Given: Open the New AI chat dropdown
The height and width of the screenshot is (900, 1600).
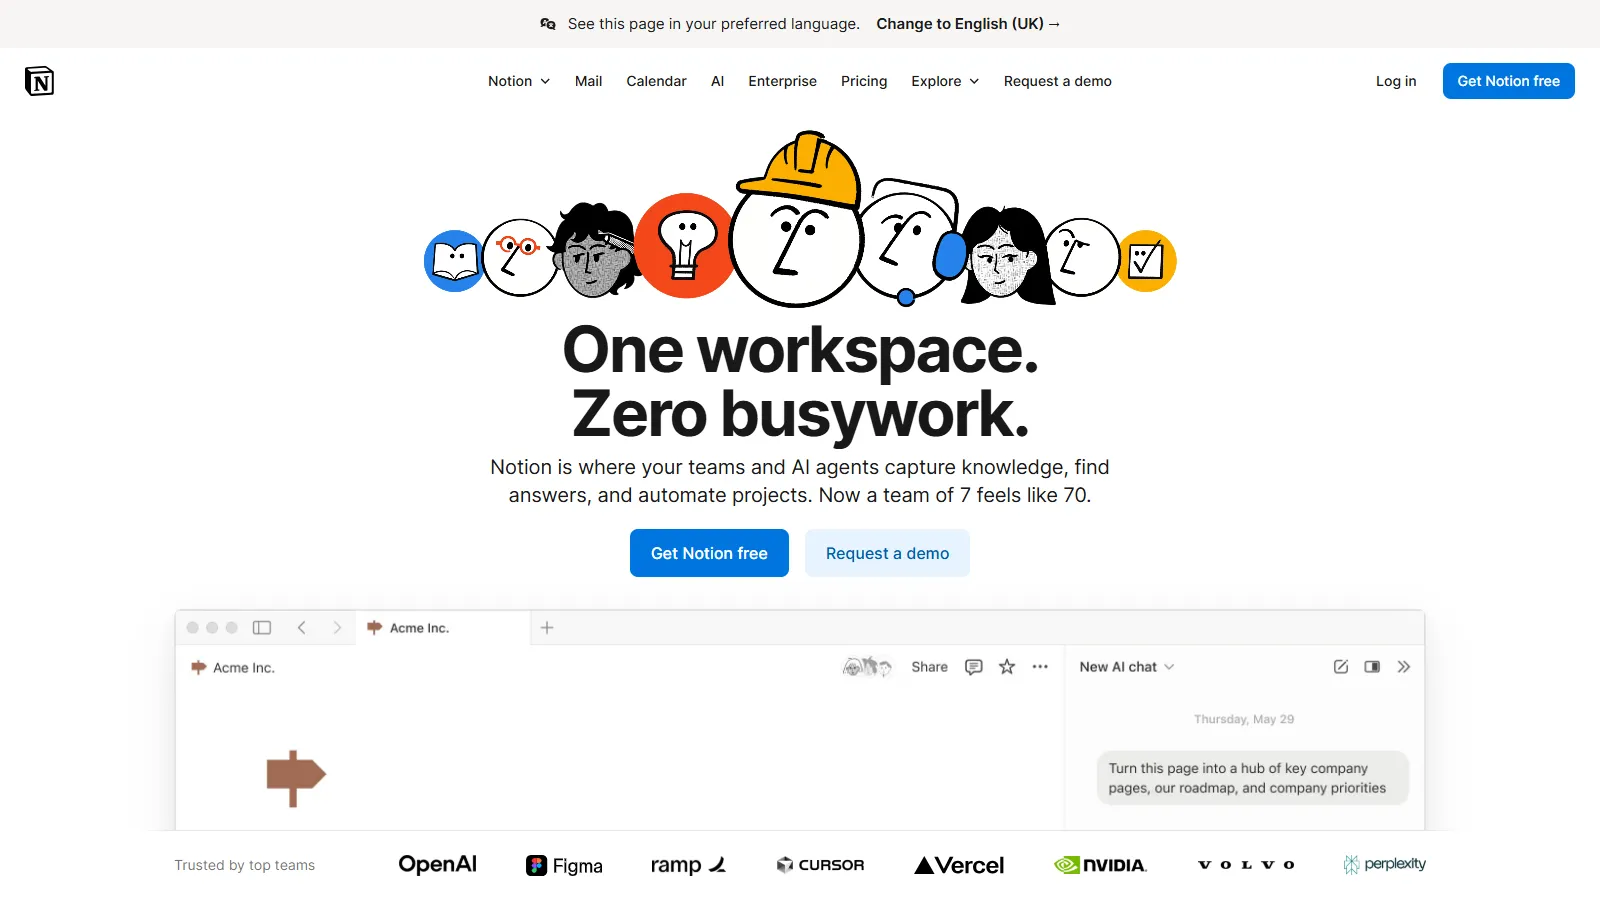Looking at the screenshot, I should click(1126, 667).
